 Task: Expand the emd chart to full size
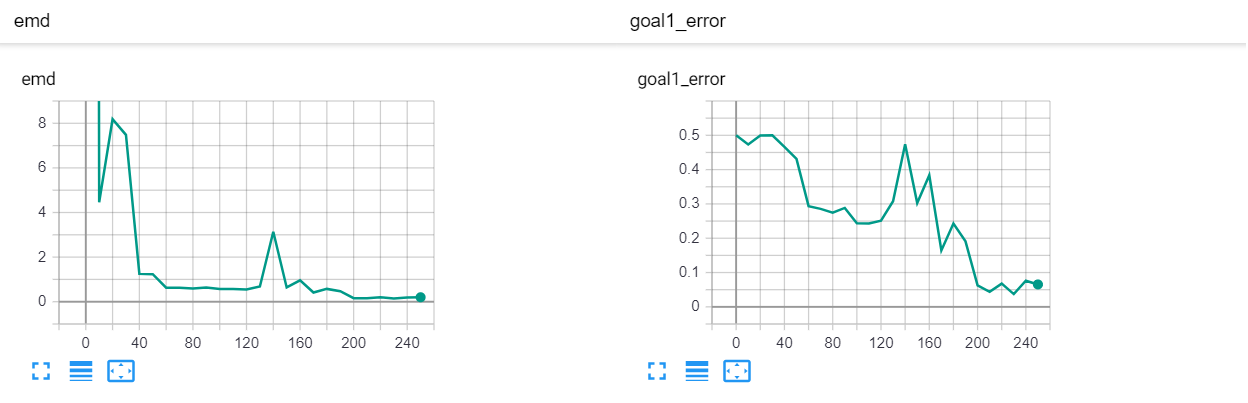coord(40,371)
